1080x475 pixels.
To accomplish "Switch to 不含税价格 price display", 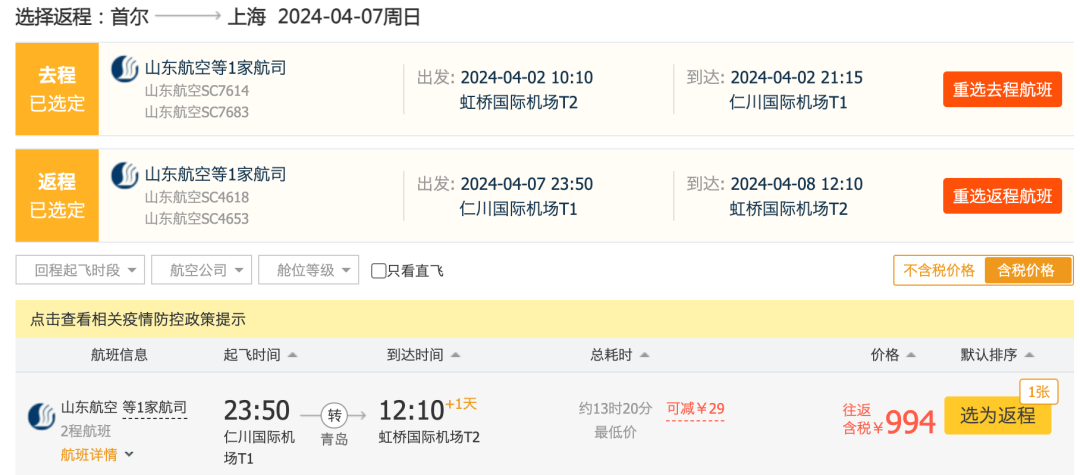I will click(x=939, y=270).
